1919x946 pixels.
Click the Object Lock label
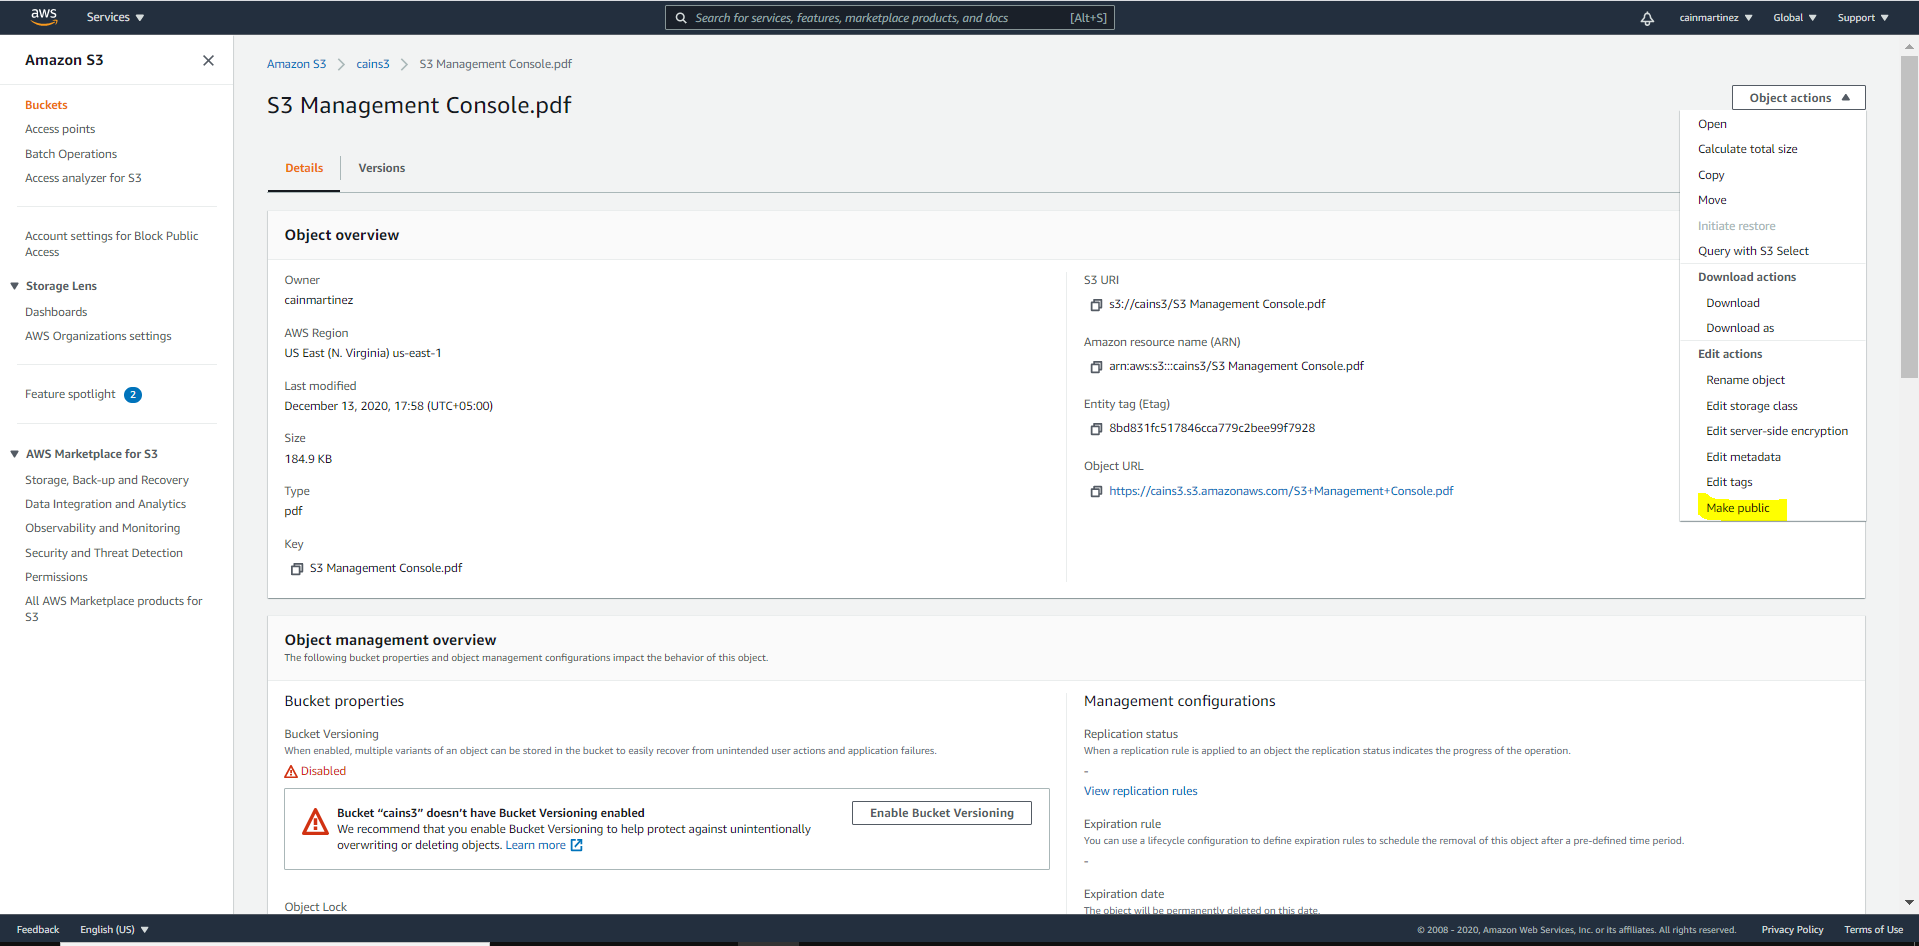click(x=315, y=907)
